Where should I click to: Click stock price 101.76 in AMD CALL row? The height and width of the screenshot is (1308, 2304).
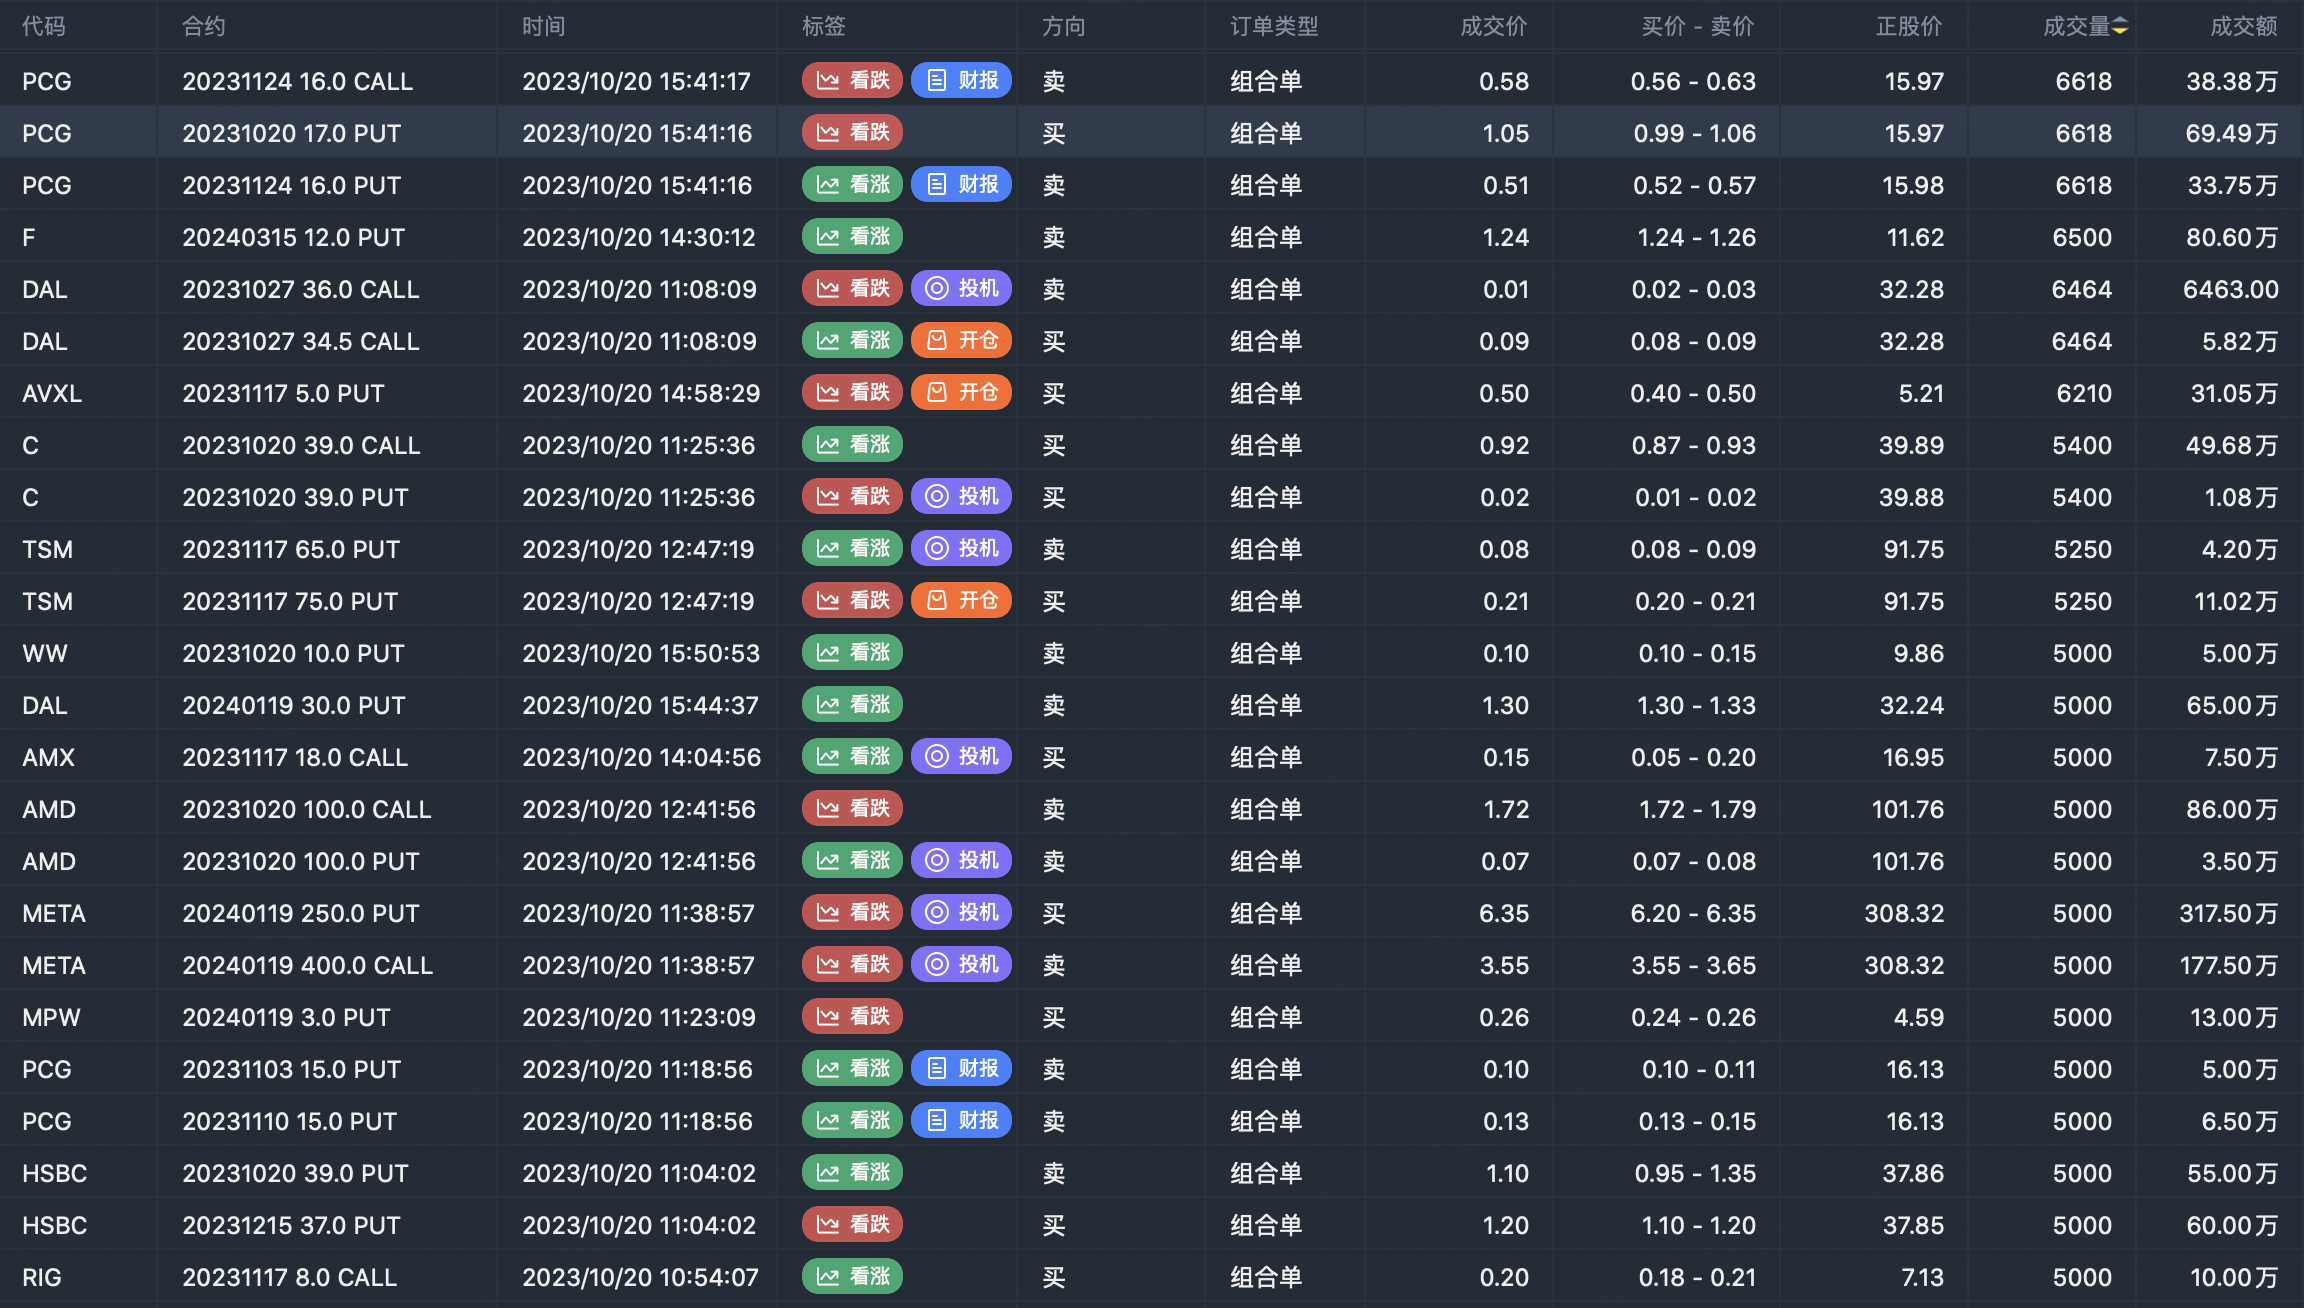1907,809
